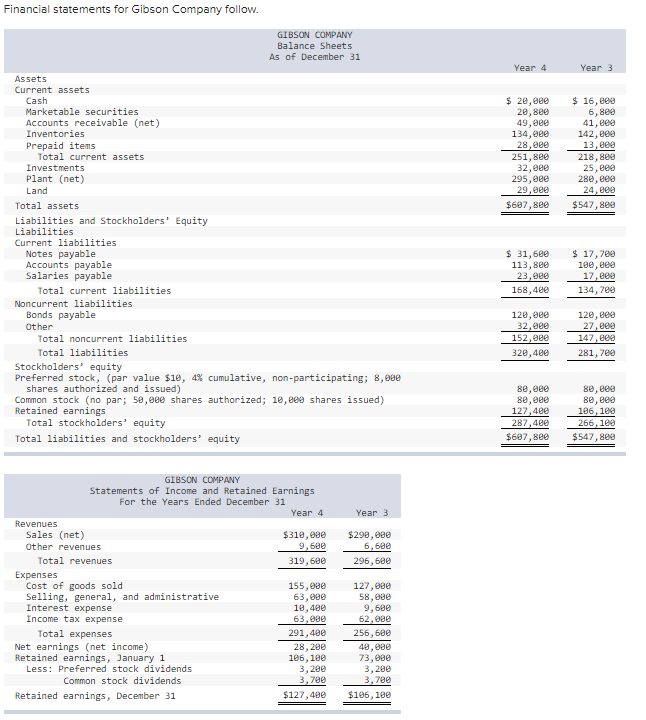This screenshot has width=646, height=720.
Task: Click the 'Financial statements for Gibson Company follow.' sentence
Action: click(131, 9)
